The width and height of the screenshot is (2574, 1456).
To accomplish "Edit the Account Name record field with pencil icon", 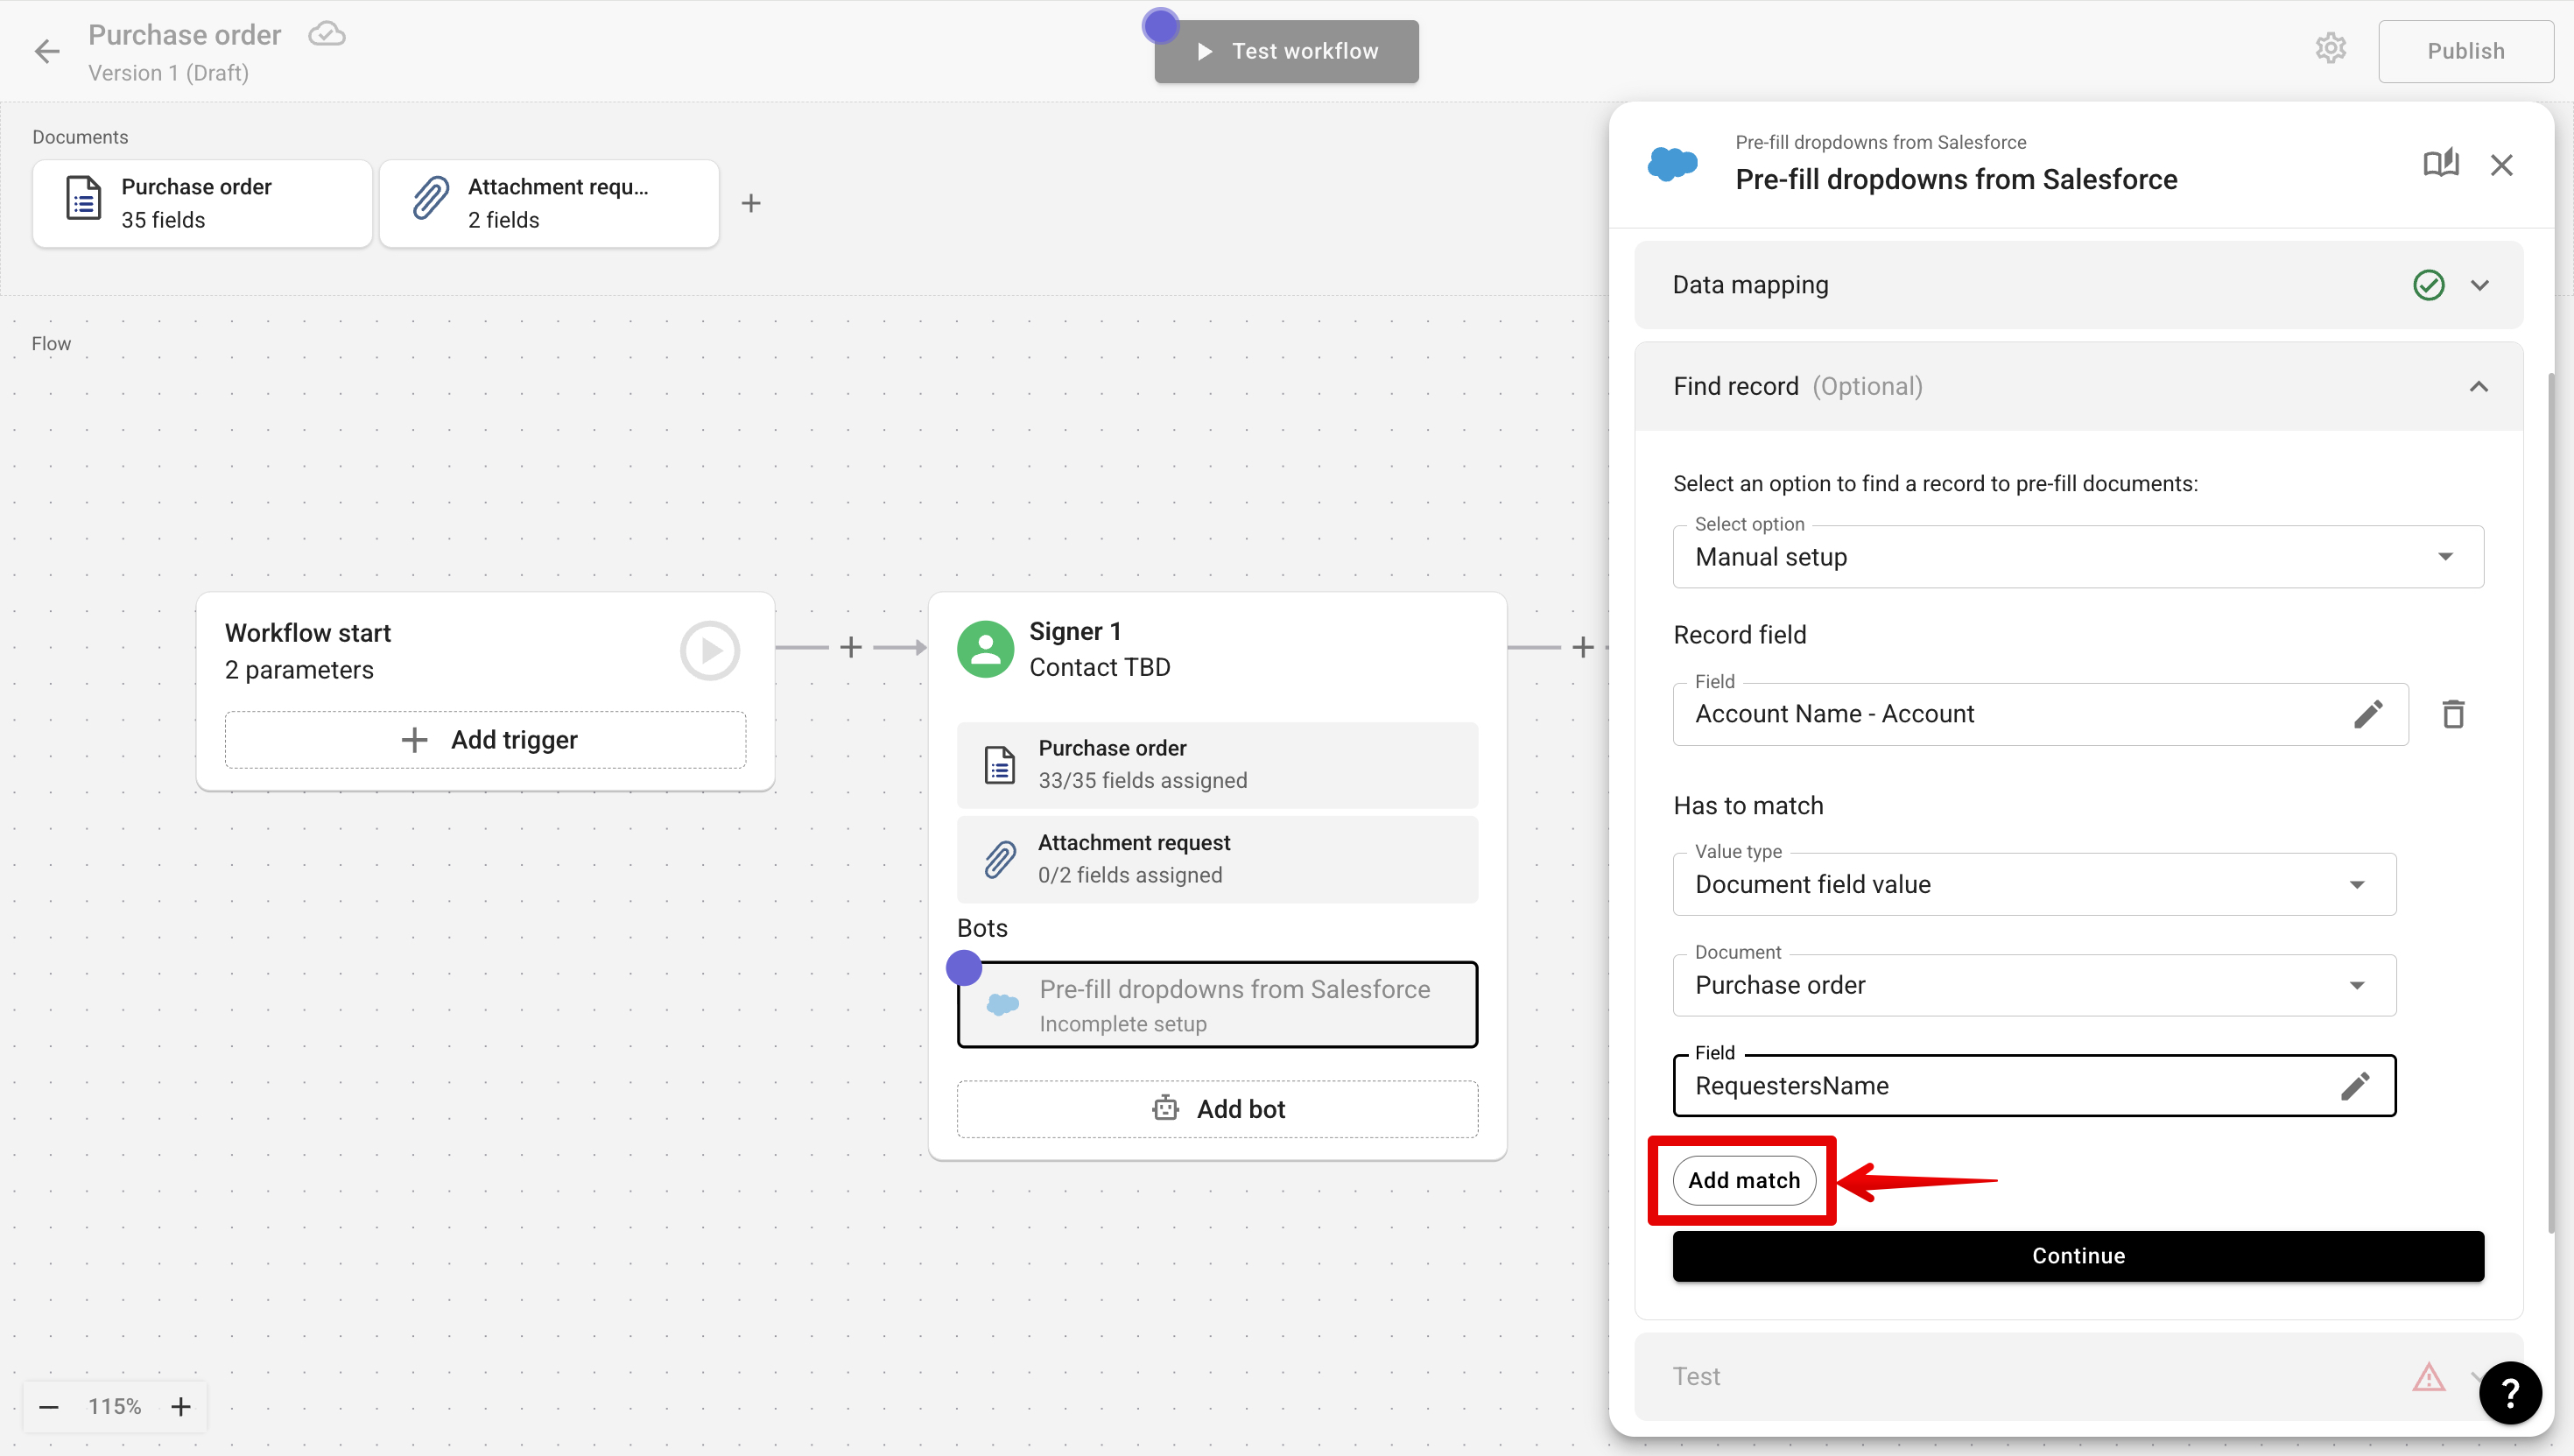I will coord(2369,713).
